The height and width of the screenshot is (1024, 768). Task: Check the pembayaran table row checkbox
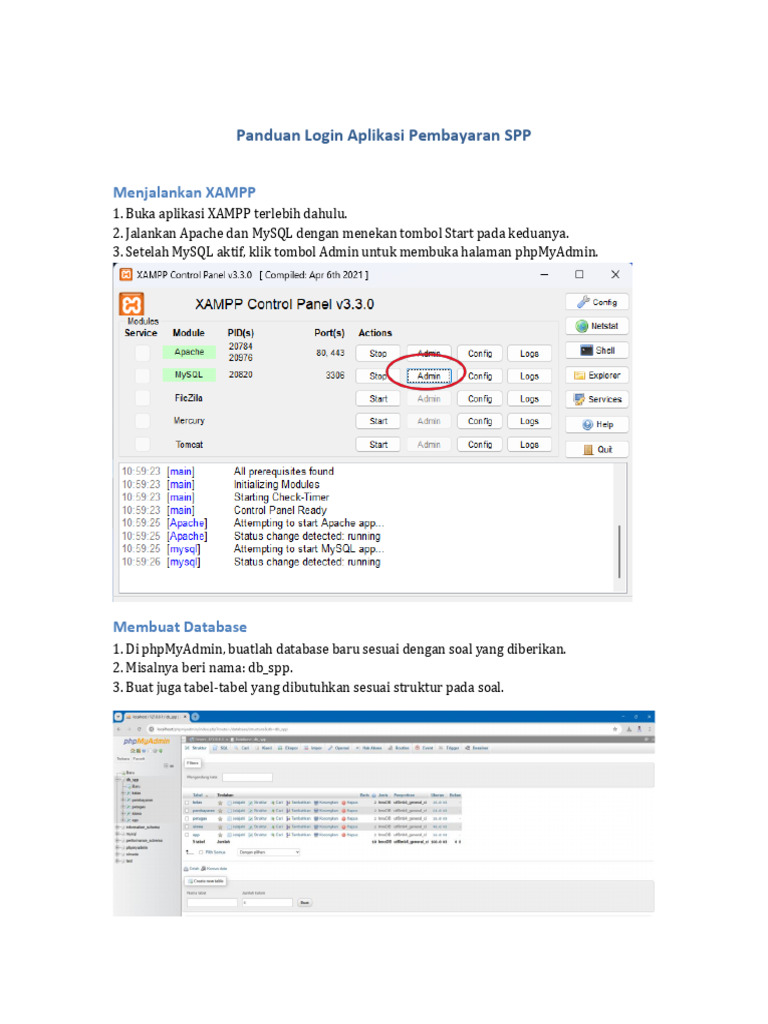point(187,810)
